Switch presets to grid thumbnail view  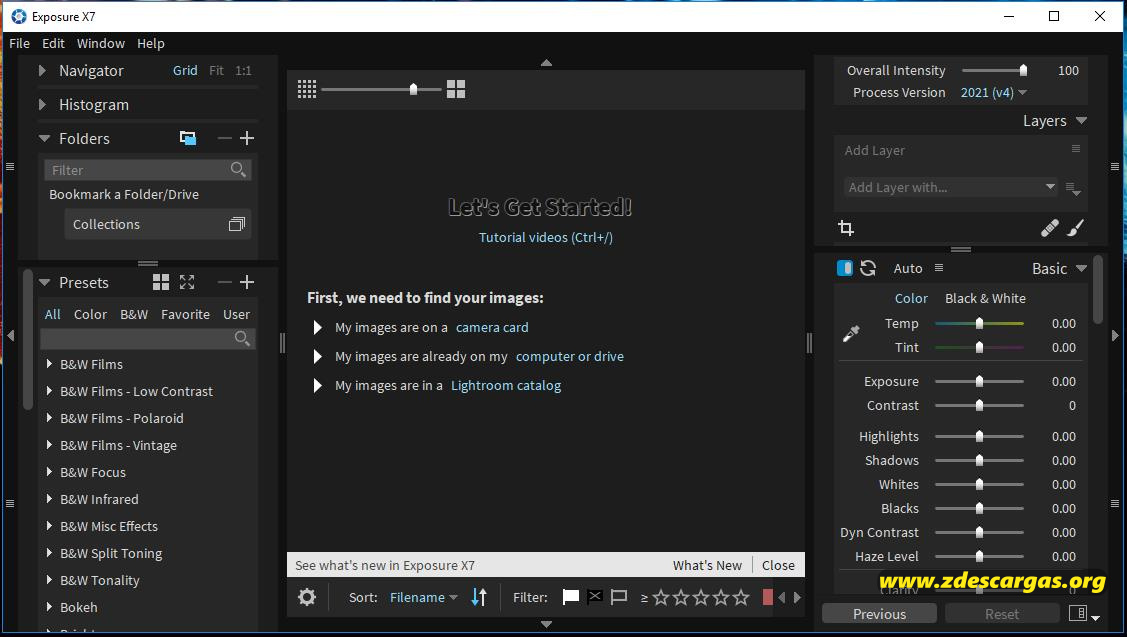tap(161, 282)
